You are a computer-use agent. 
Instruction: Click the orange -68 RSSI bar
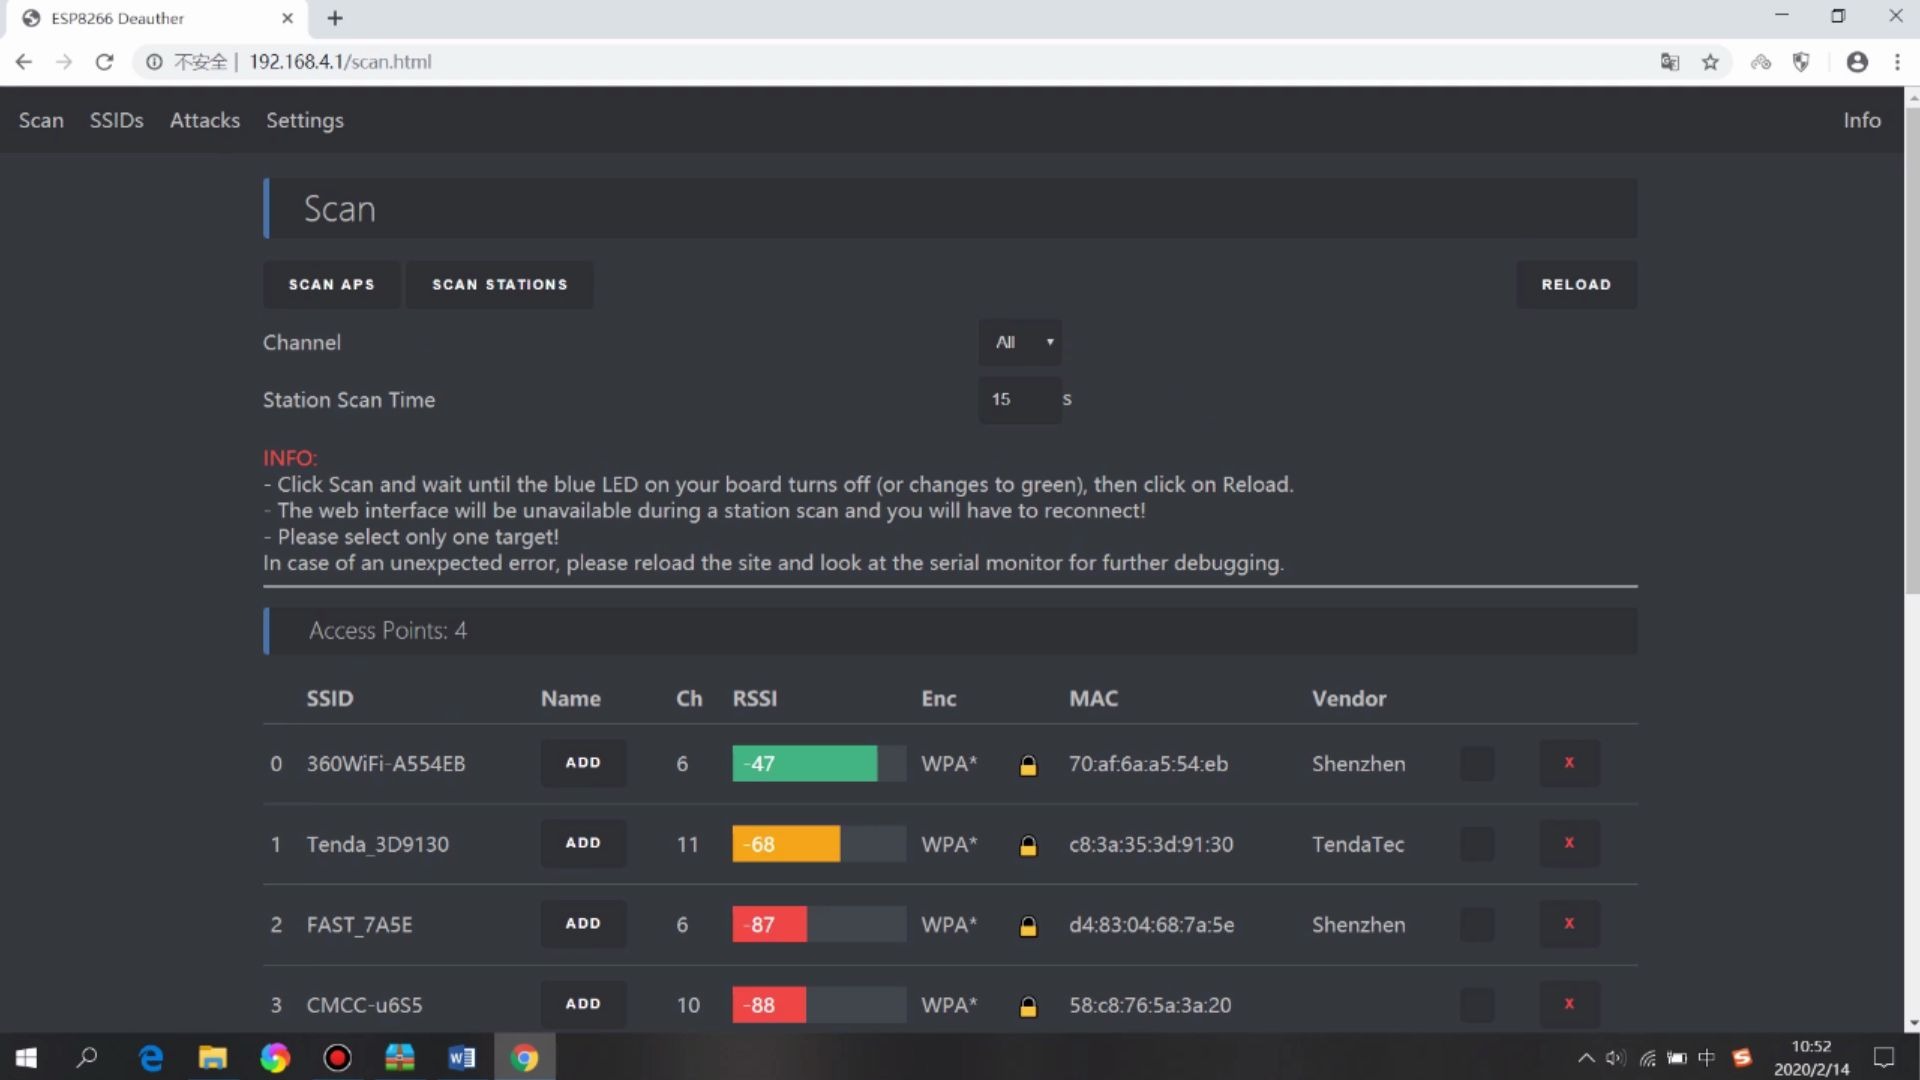(x=786, y=844)
